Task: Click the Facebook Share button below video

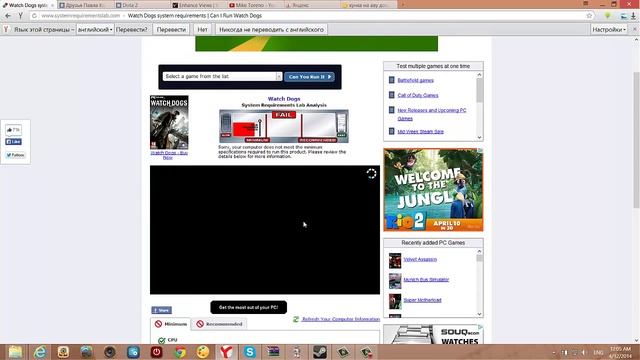Action: [x=161, y=310]
